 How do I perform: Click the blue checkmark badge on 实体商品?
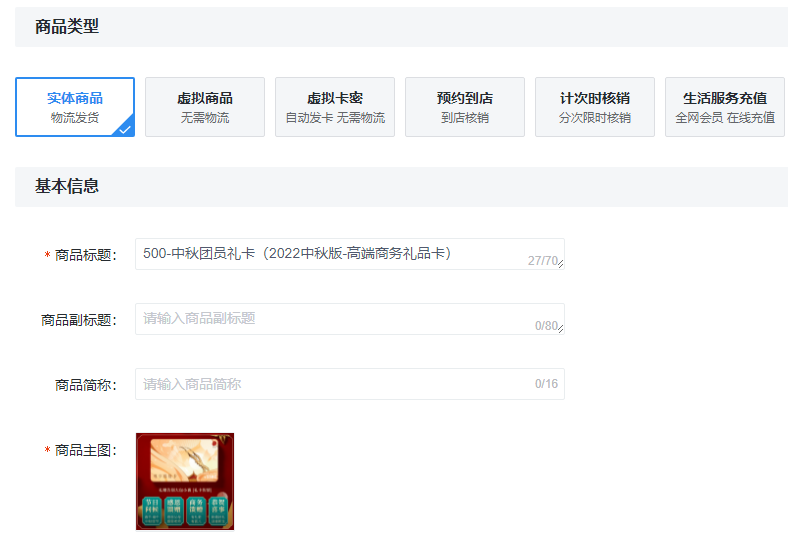coord(125,129)
